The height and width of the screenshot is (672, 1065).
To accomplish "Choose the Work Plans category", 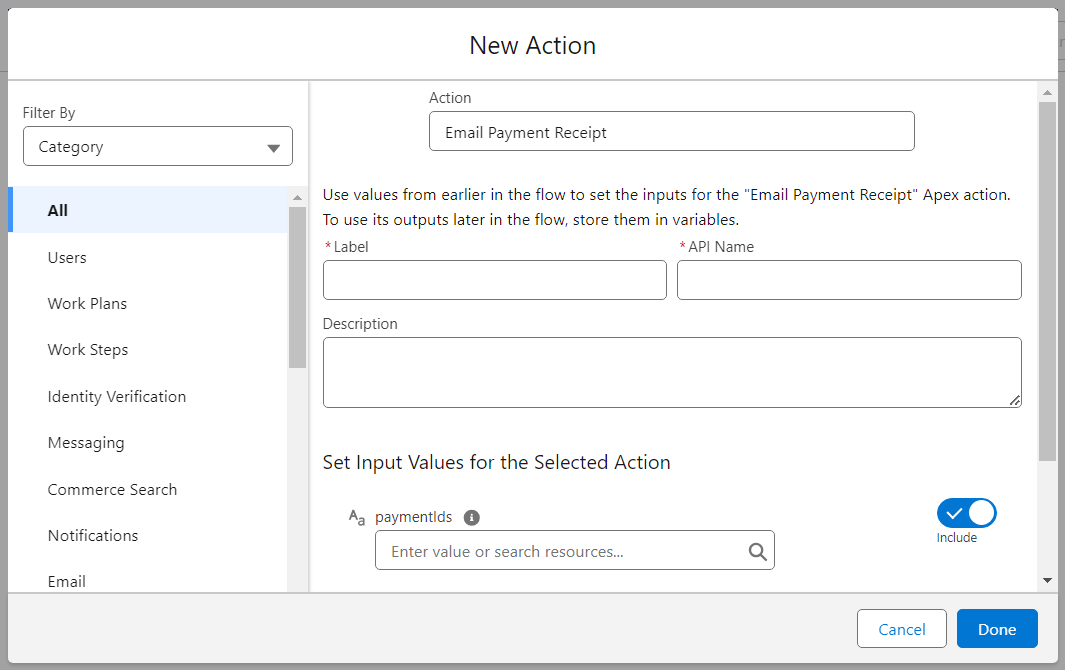I will point(87,304).
